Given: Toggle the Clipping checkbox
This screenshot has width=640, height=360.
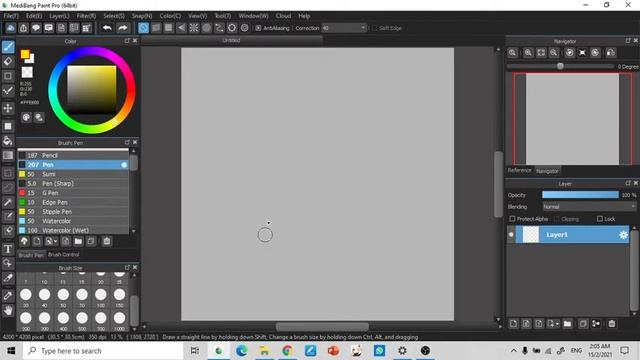Looking at the screenshot, I should click(x=557, y=219).
